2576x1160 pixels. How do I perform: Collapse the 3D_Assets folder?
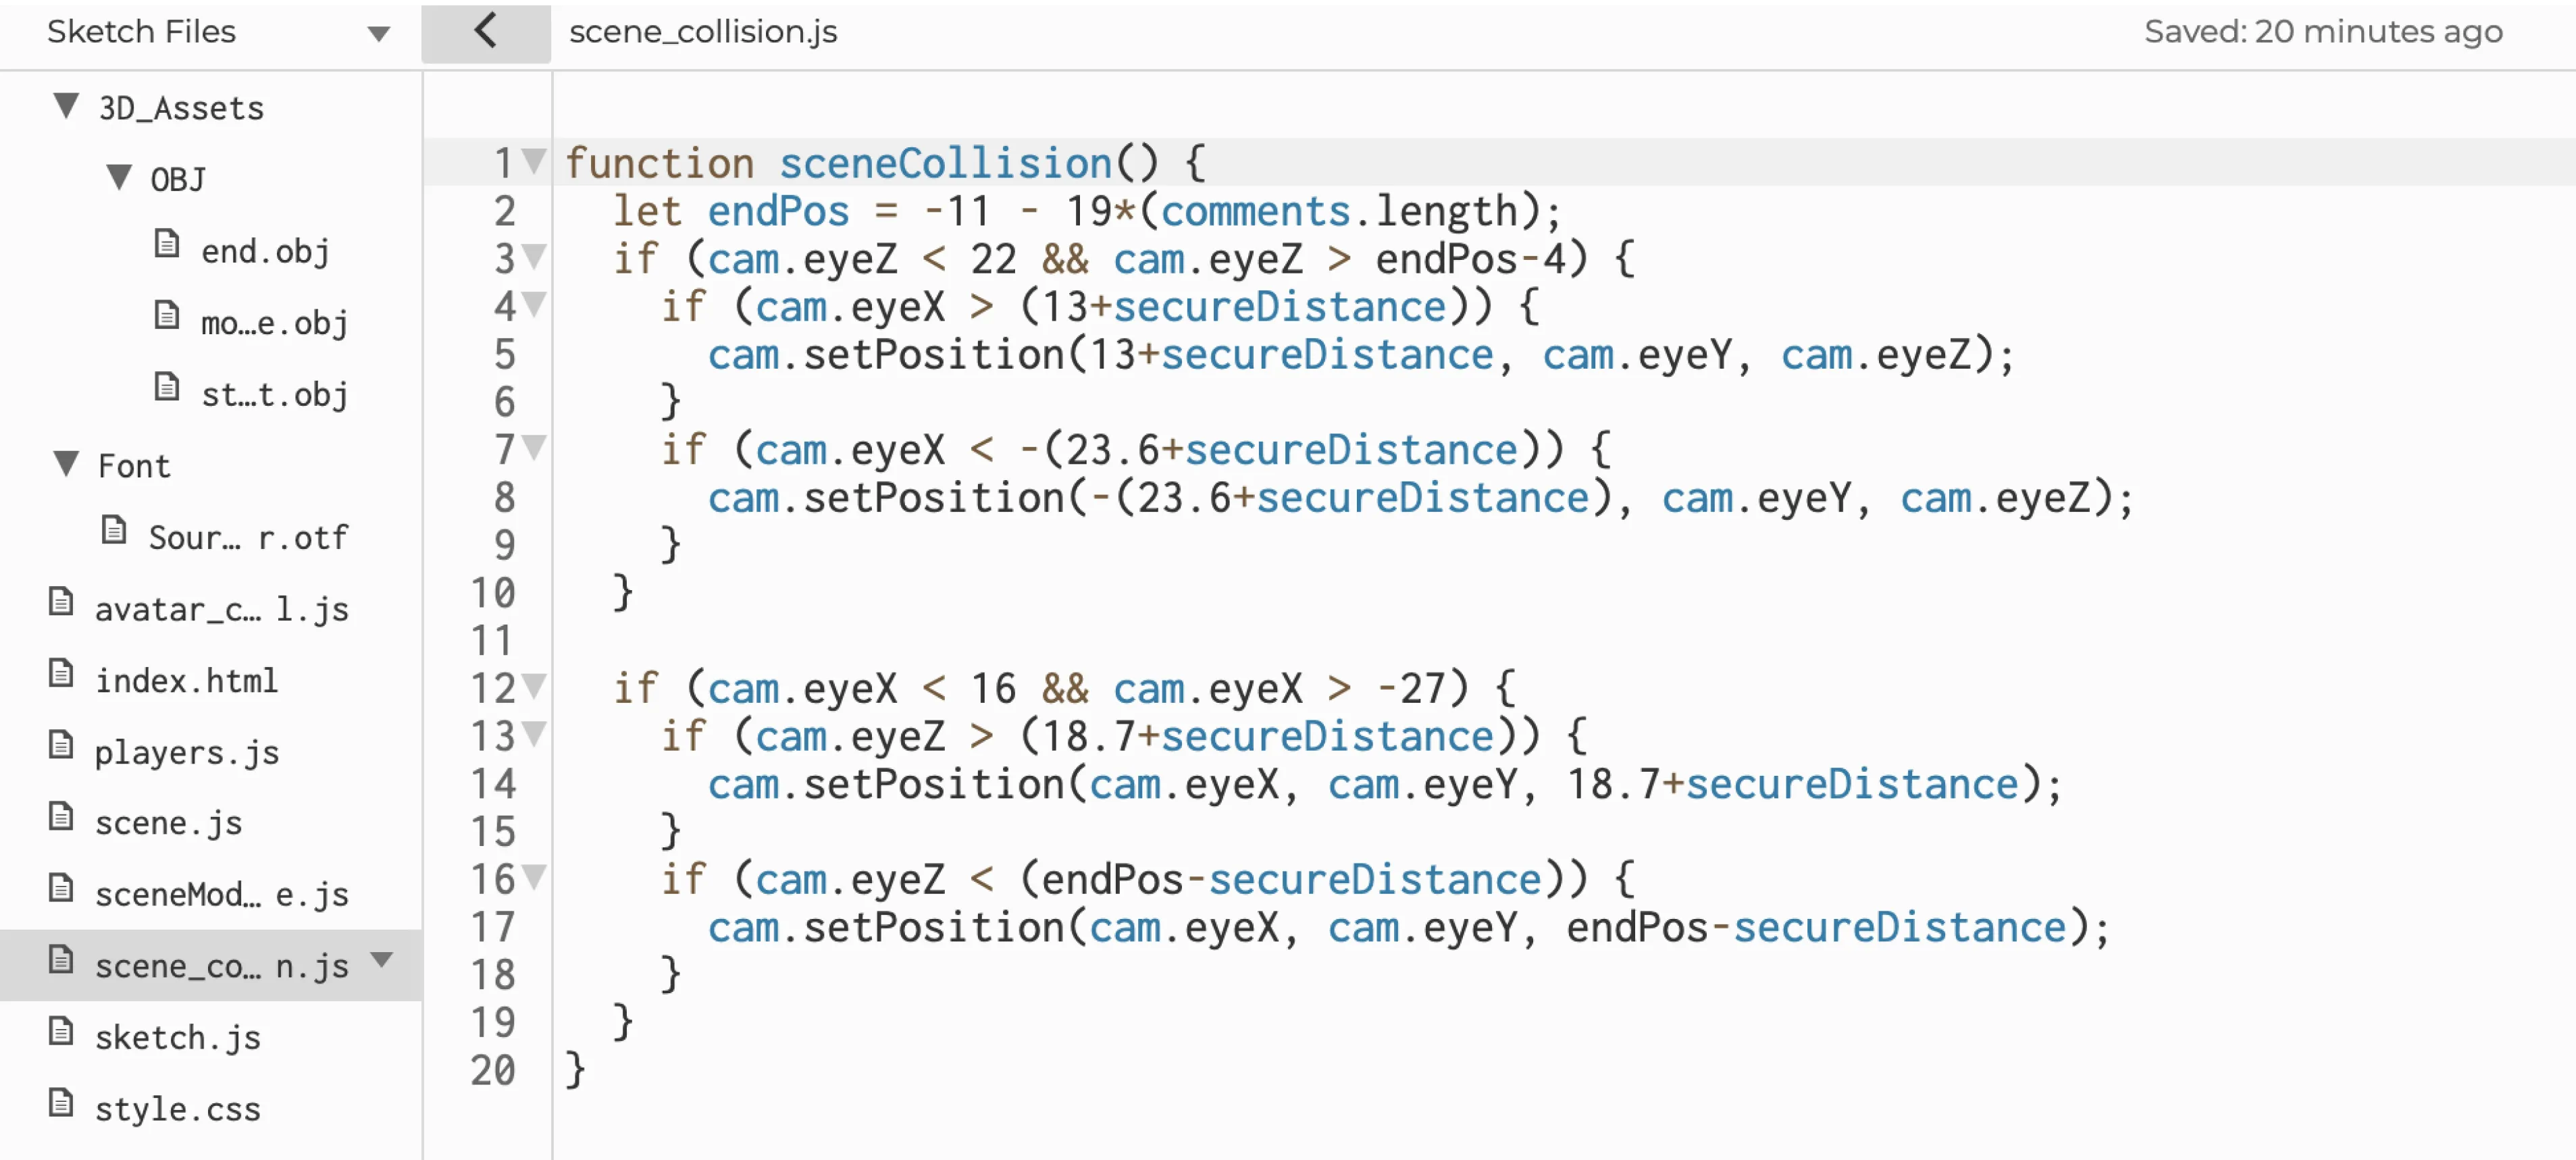[x=66, y=106]
